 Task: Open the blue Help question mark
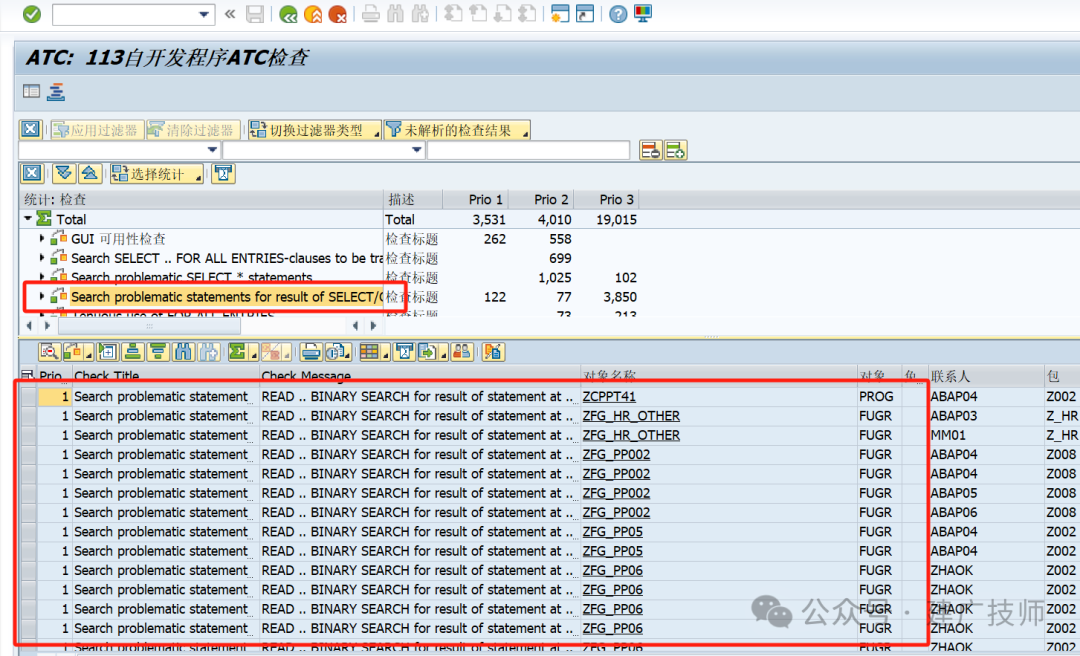click(x=618, y=14)
